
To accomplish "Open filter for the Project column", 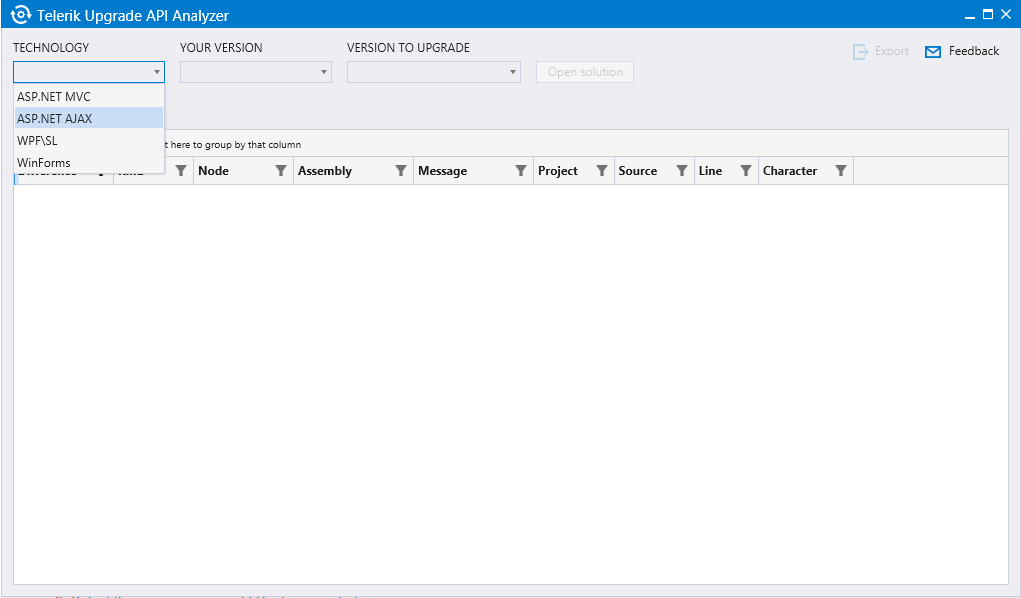I will tap(602, 171).
